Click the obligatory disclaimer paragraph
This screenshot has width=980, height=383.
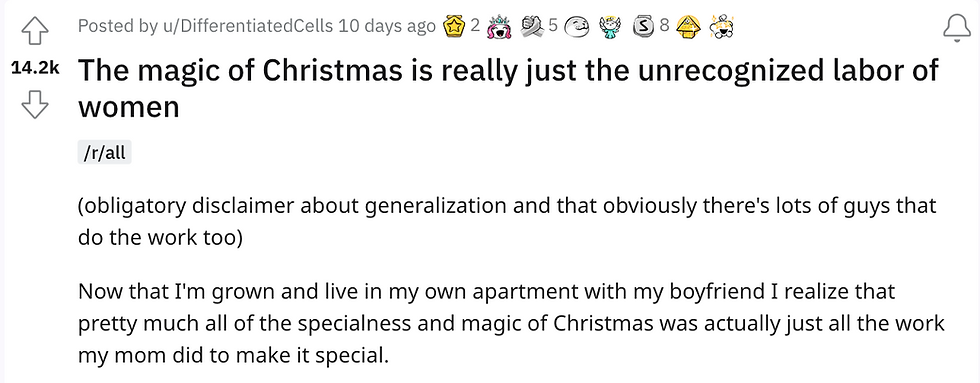tap(507, 221)
